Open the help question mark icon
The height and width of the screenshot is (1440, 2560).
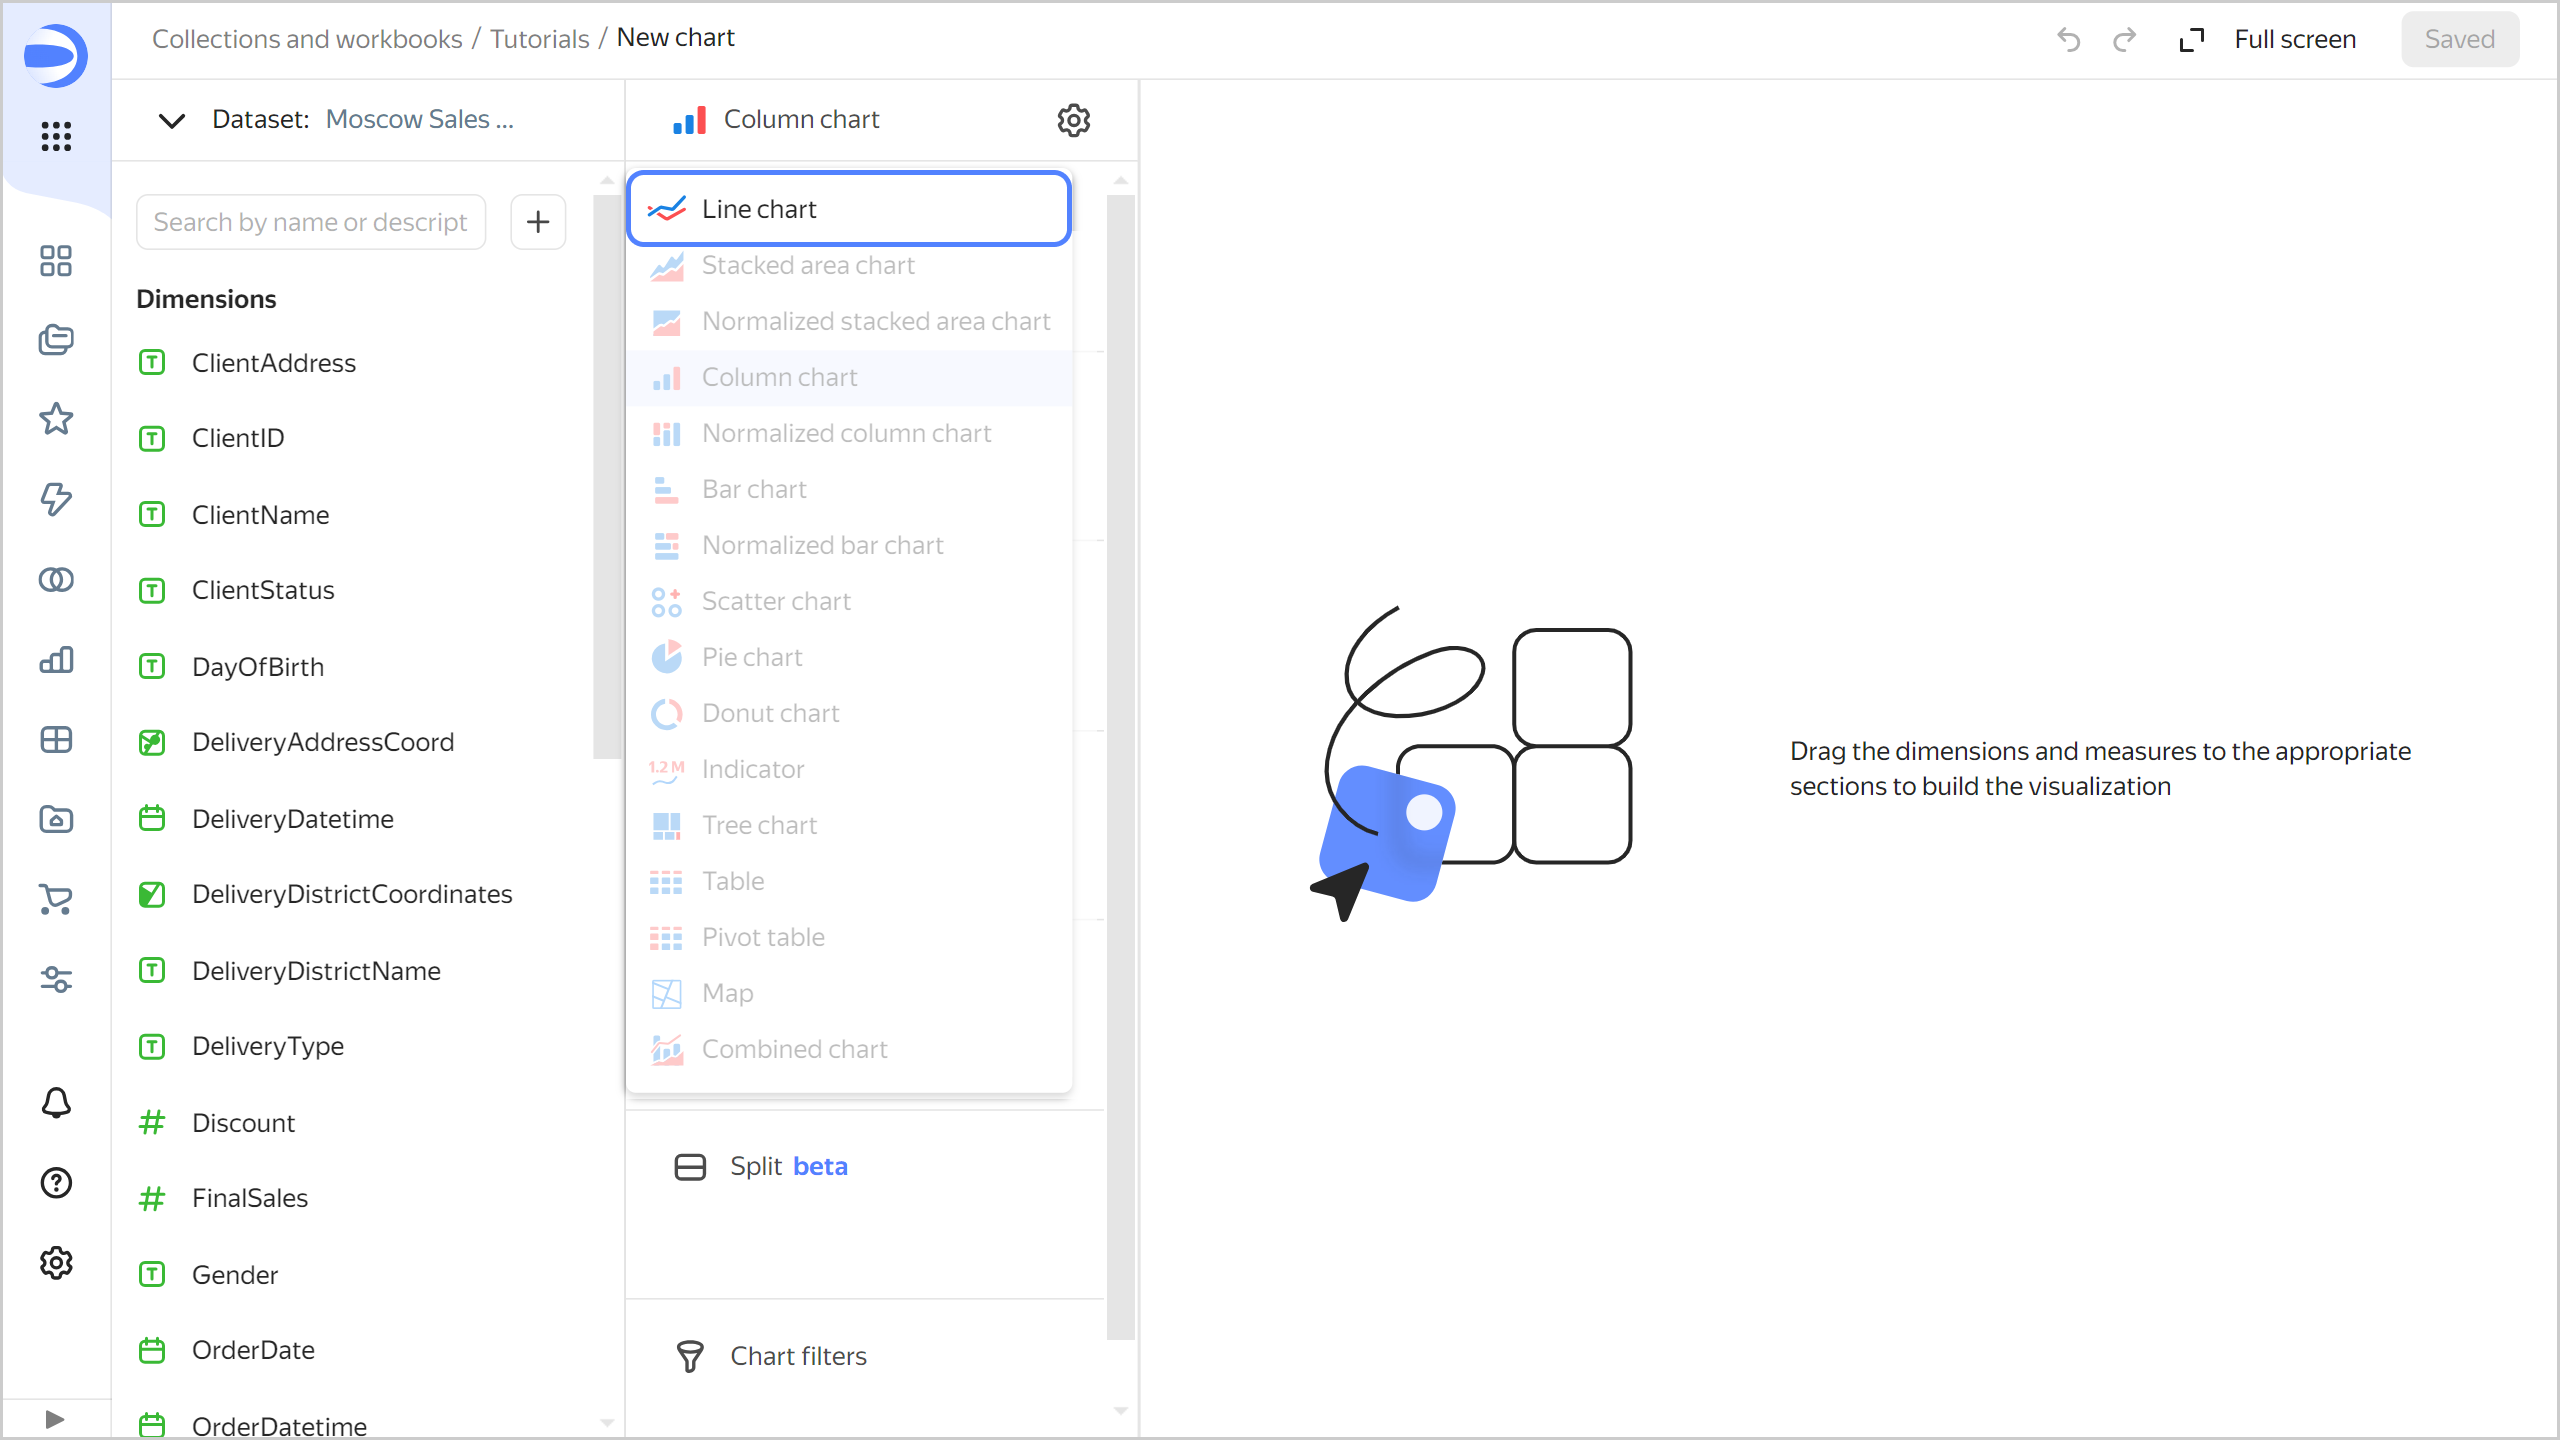coord(56,1183)
